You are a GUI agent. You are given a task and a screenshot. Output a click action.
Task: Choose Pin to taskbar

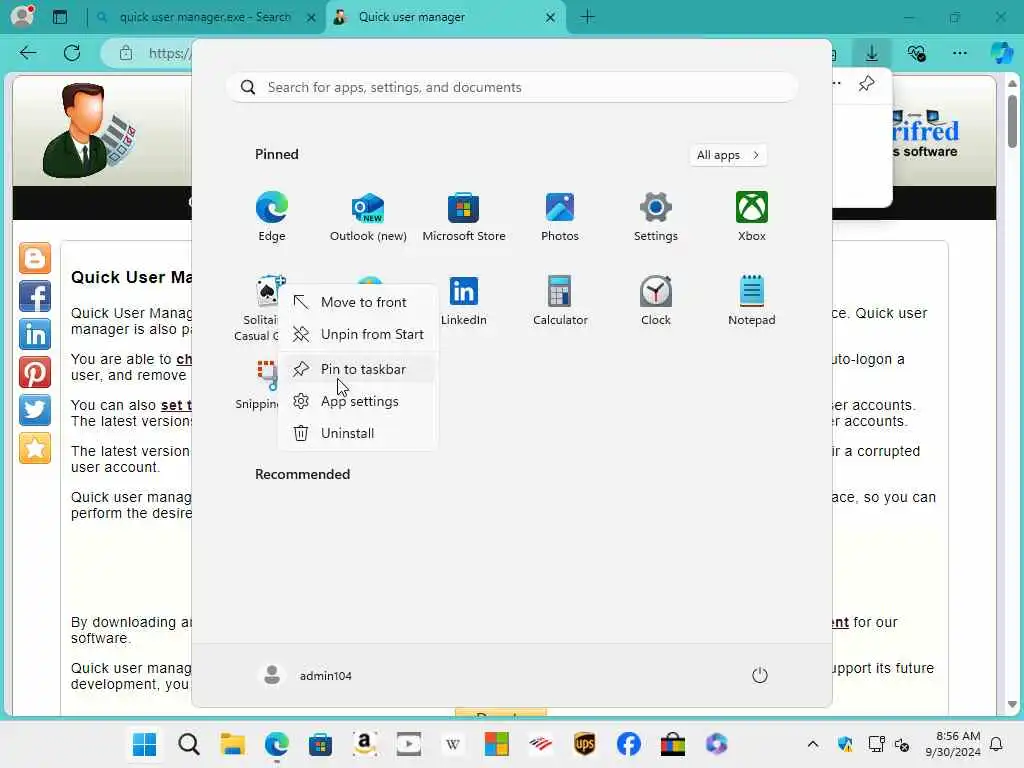coord(358,369)
